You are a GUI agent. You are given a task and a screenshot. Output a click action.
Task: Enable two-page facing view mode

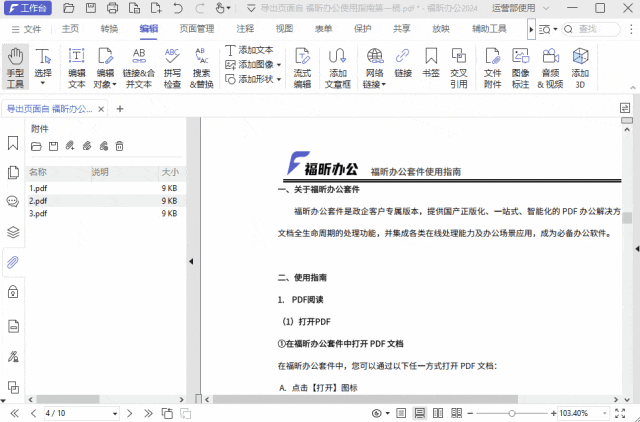coord(438,414)
